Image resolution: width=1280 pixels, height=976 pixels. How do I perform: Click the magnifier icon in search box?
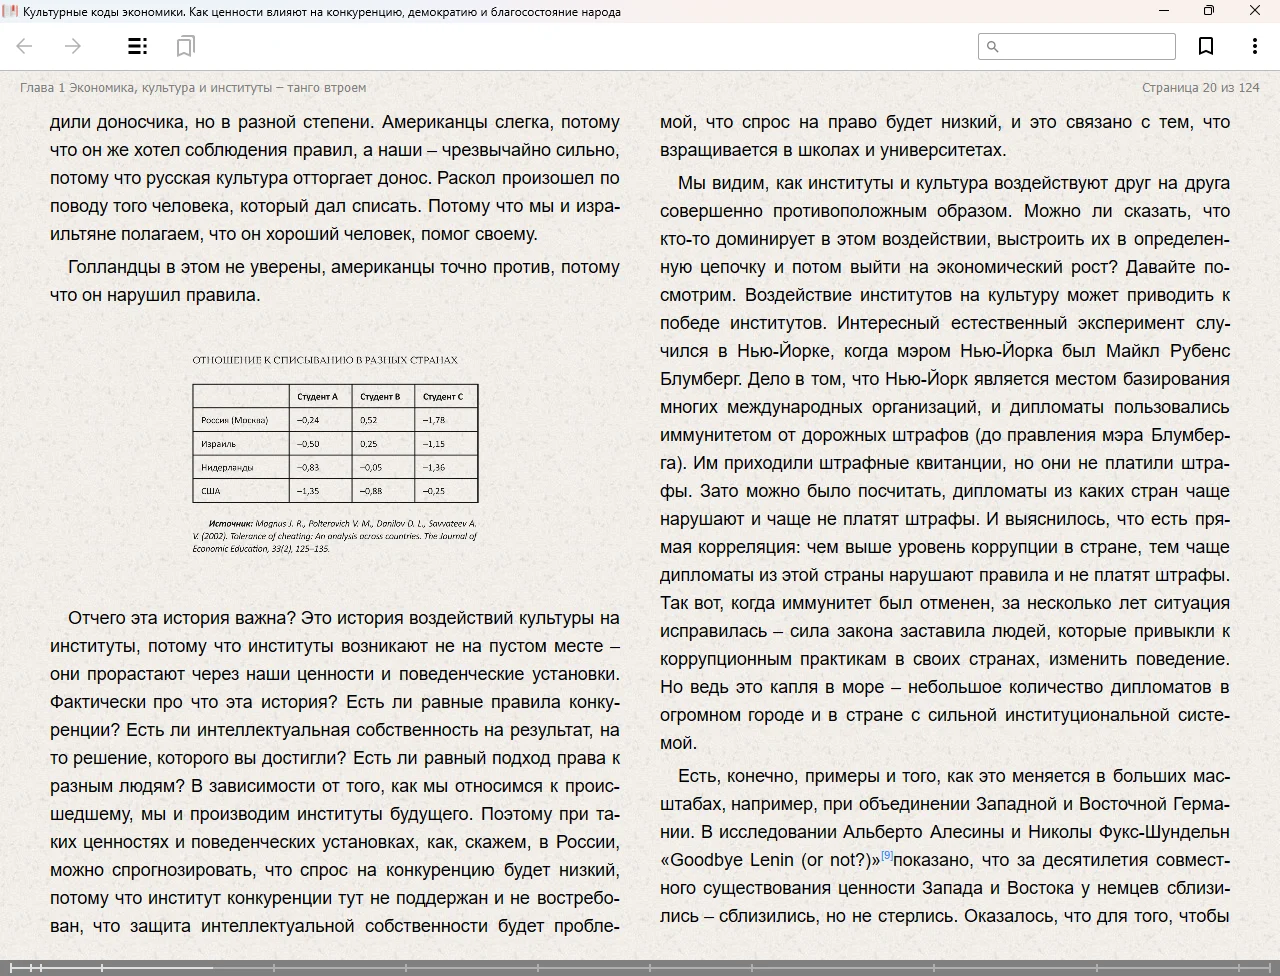point(992,46)
